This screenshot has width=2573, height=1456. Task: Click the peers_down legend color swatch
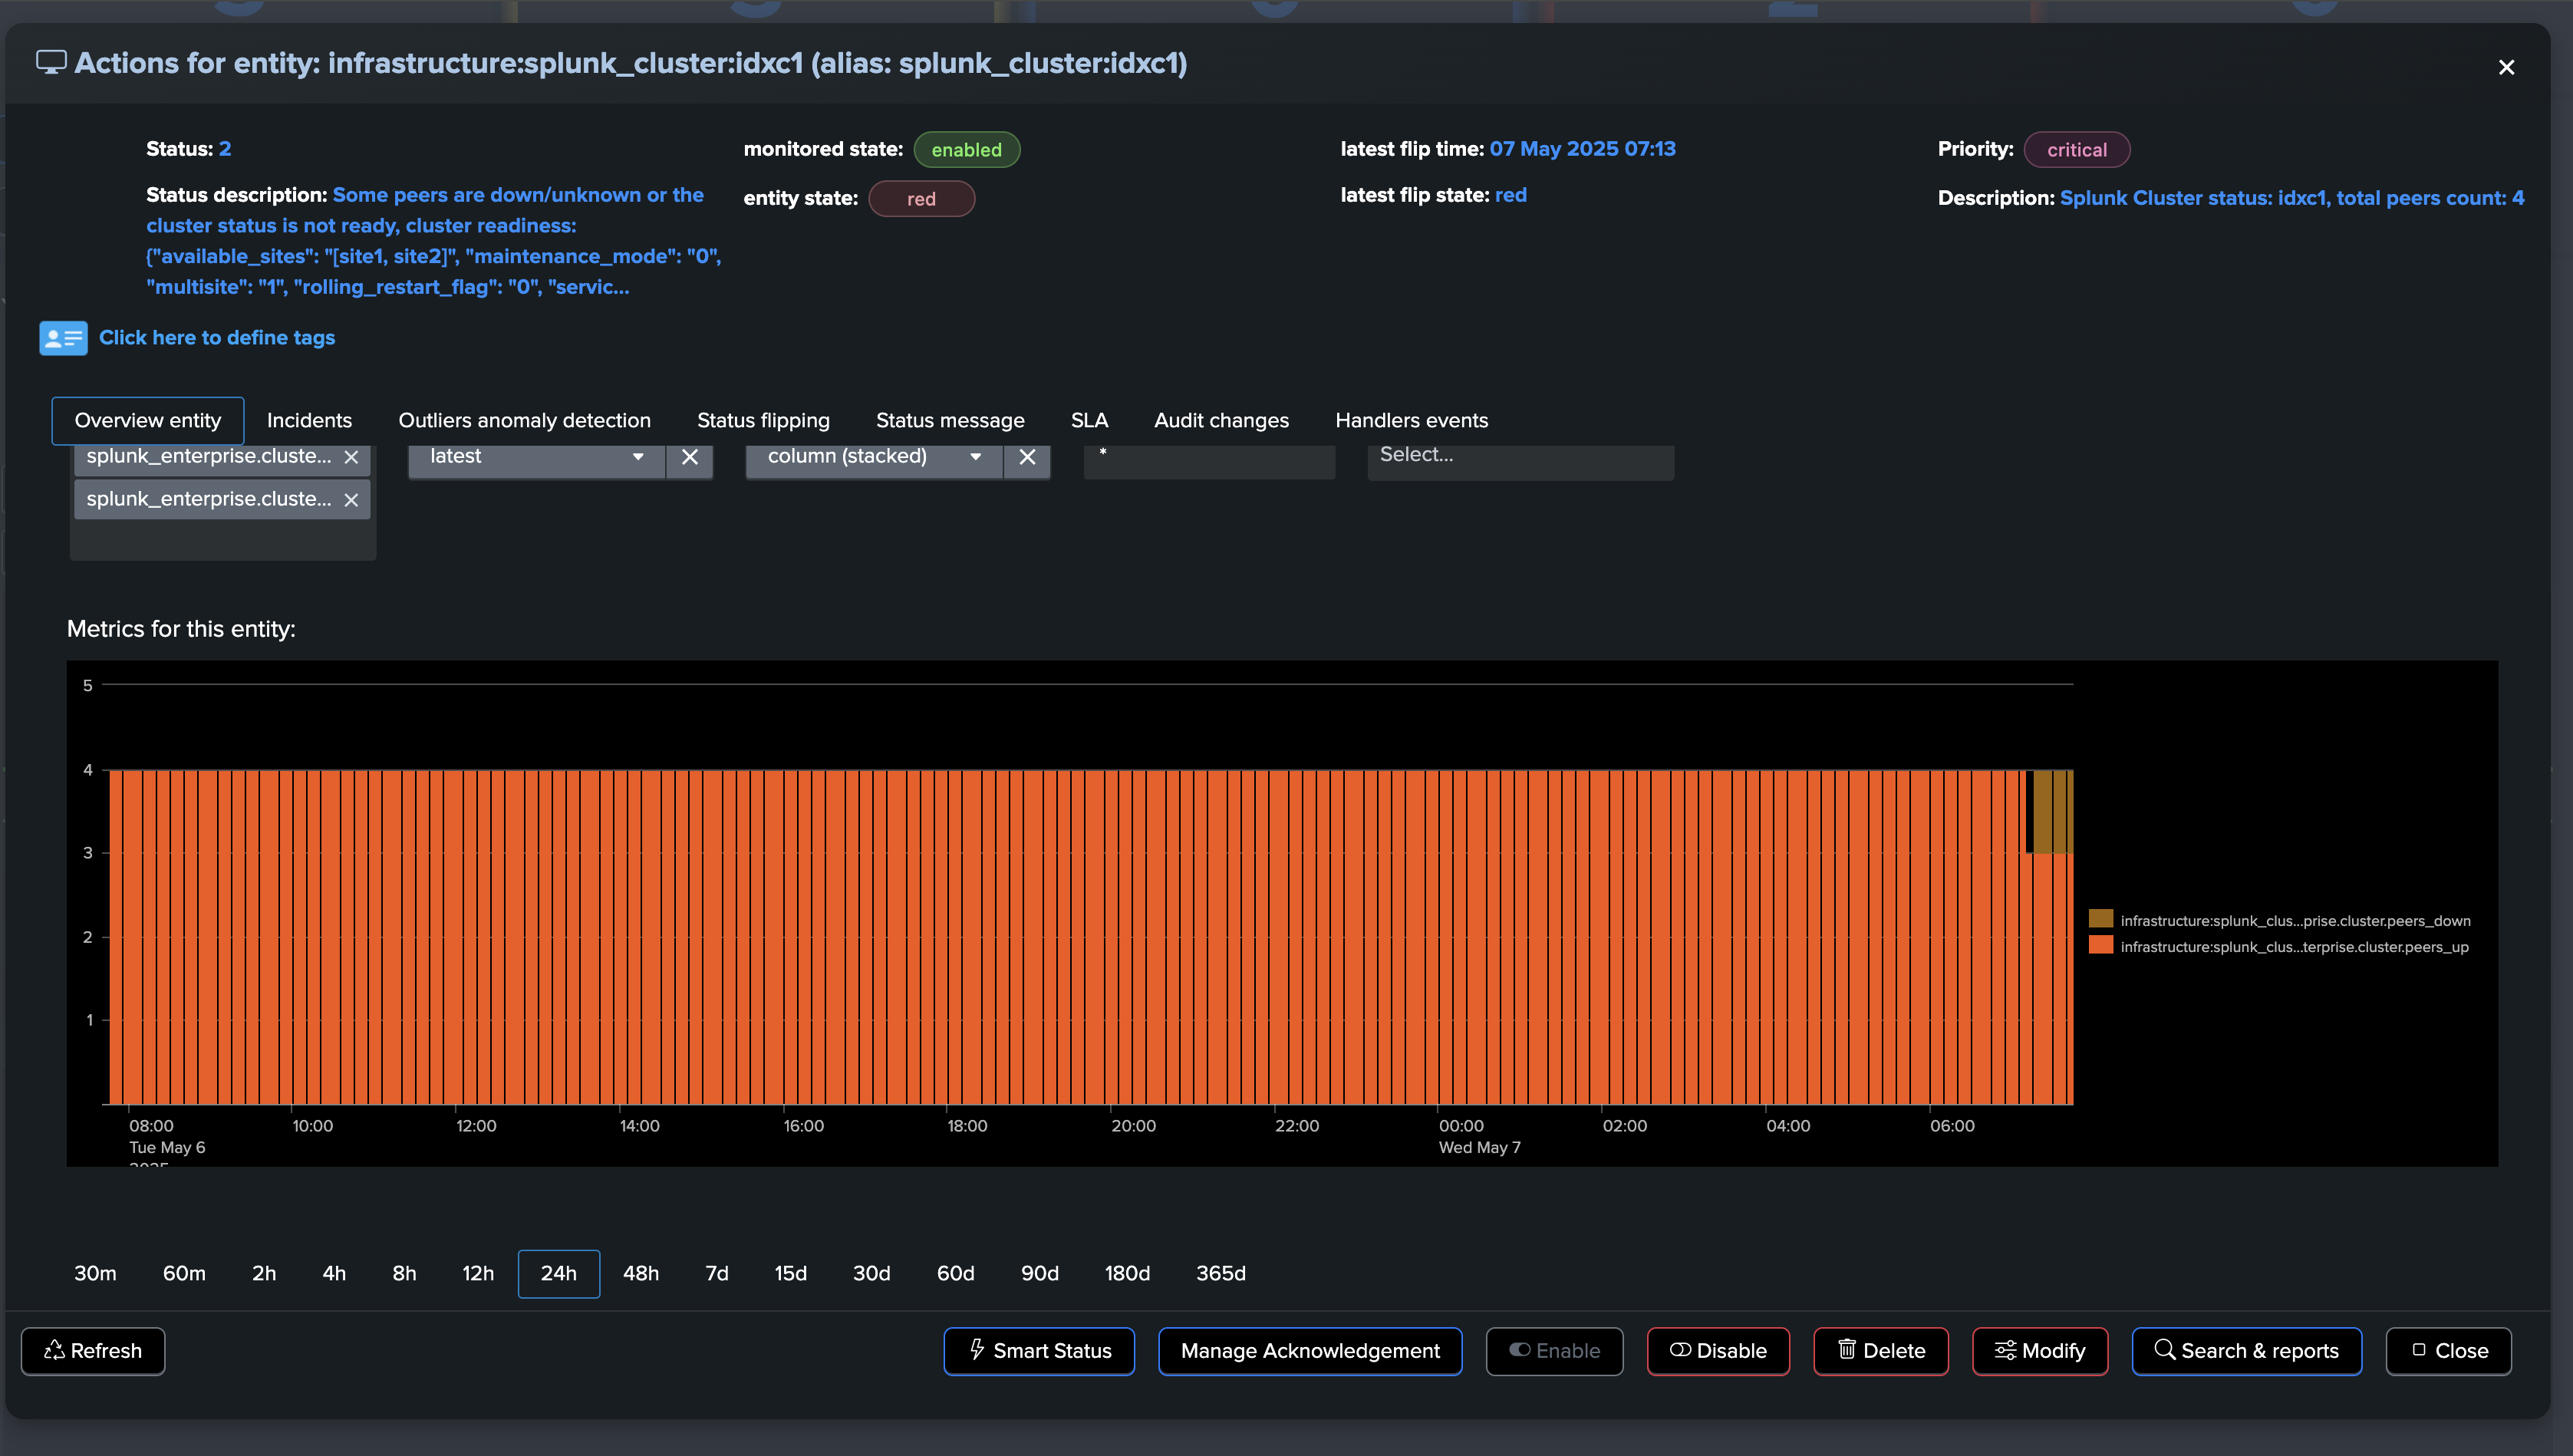(2100, 919)
